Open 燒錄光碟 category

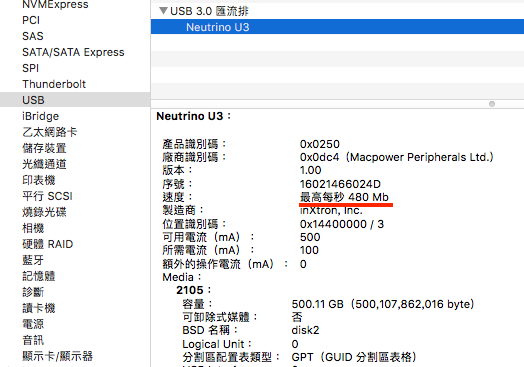point(44,212)
